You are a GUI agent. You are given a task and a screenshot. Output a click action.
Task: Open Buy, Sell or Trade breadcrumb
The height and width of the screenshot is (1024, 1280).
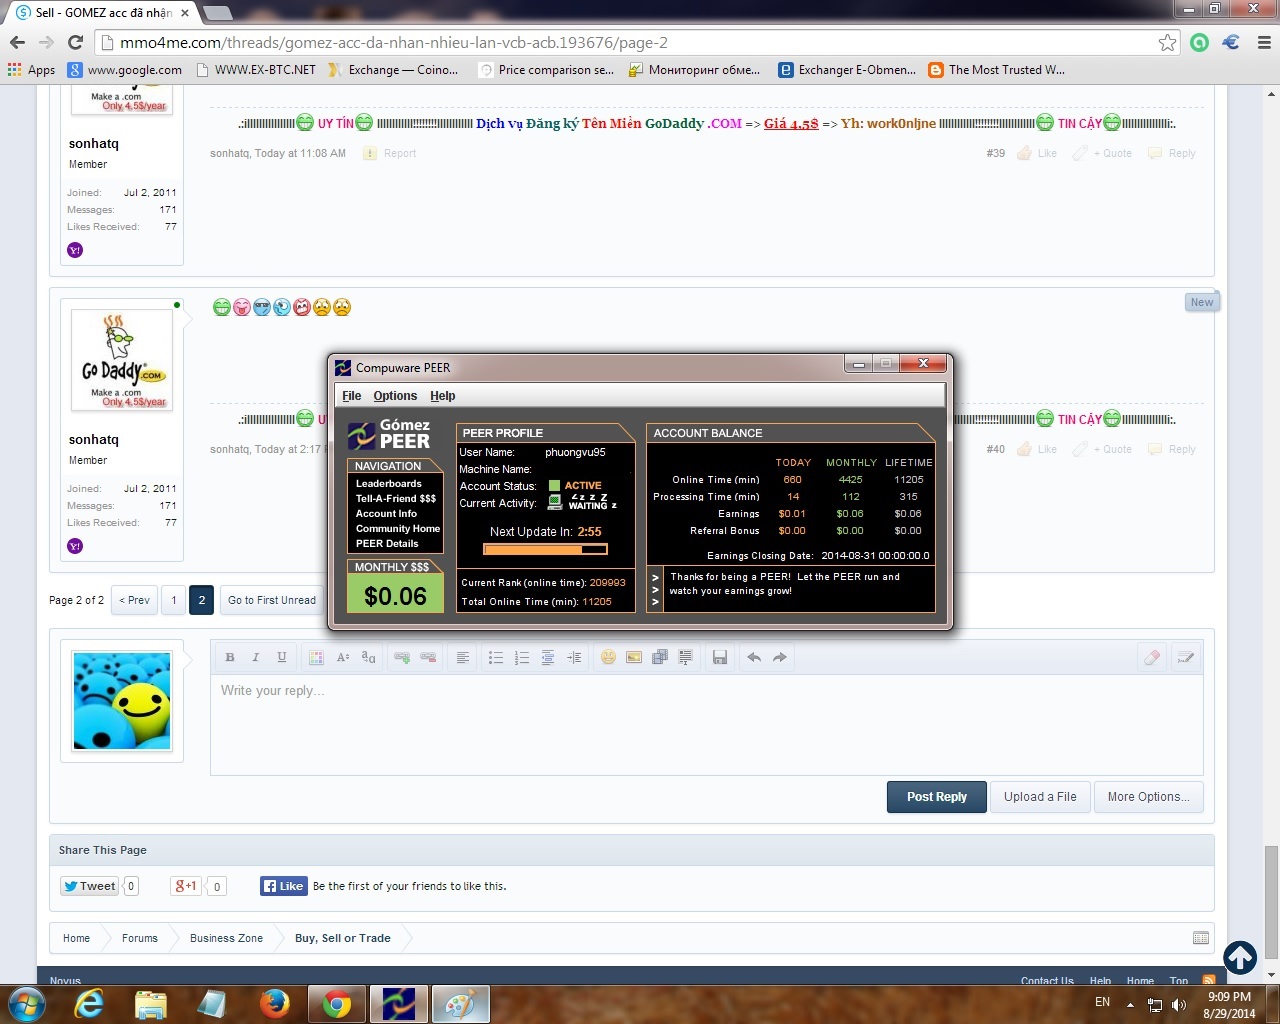[343, 938]
